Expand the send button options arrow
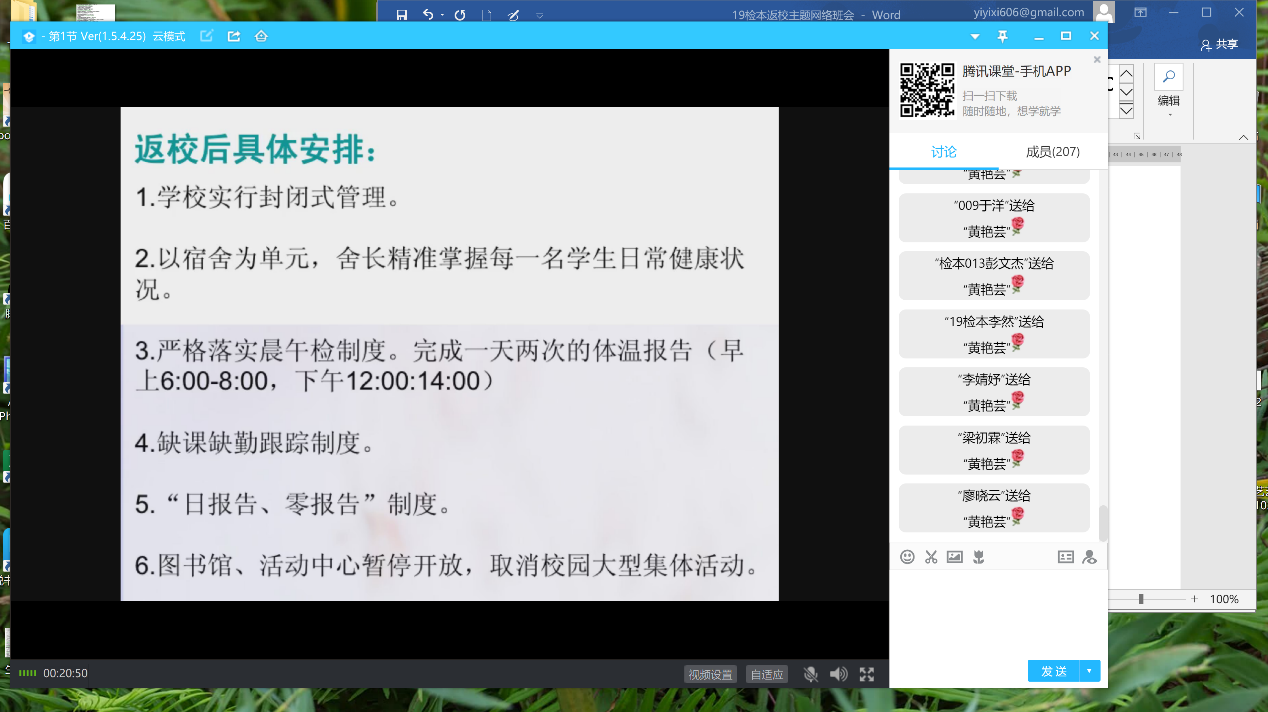The width and height of the screenshot is (1268, 712). click(x=1089, y=671)
